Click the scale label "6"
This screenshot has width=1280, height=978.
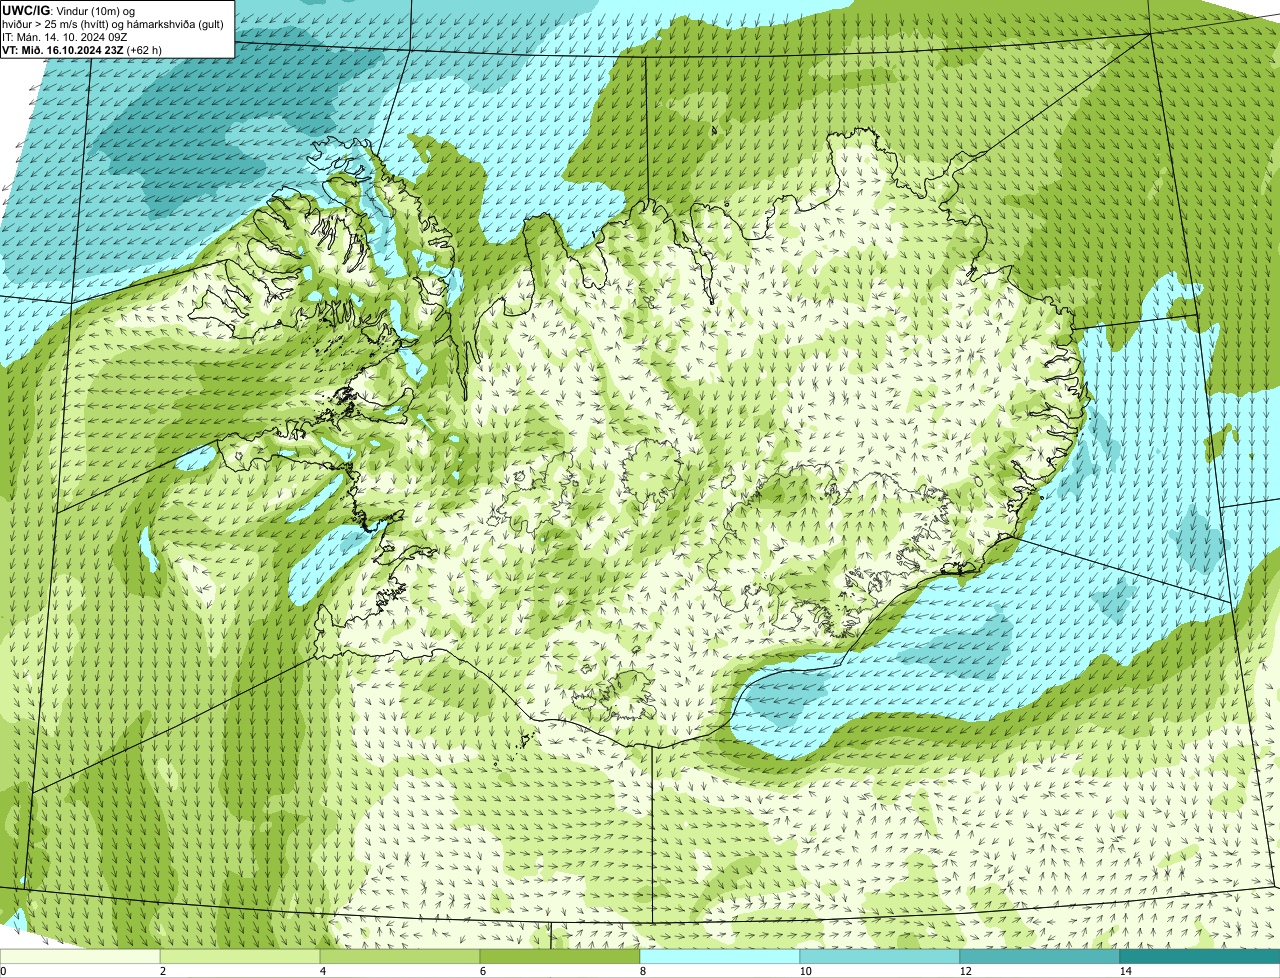482,971
